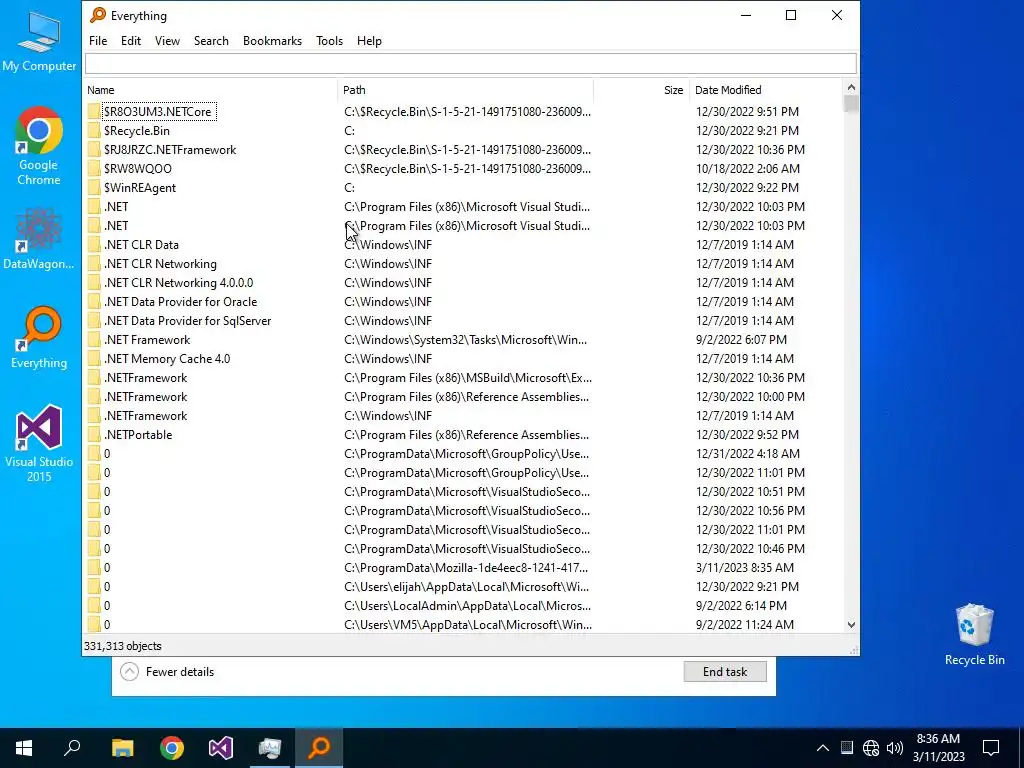
Task: Show hidden system tray icons
Action: pyautogui.click(x=823, y=748)
